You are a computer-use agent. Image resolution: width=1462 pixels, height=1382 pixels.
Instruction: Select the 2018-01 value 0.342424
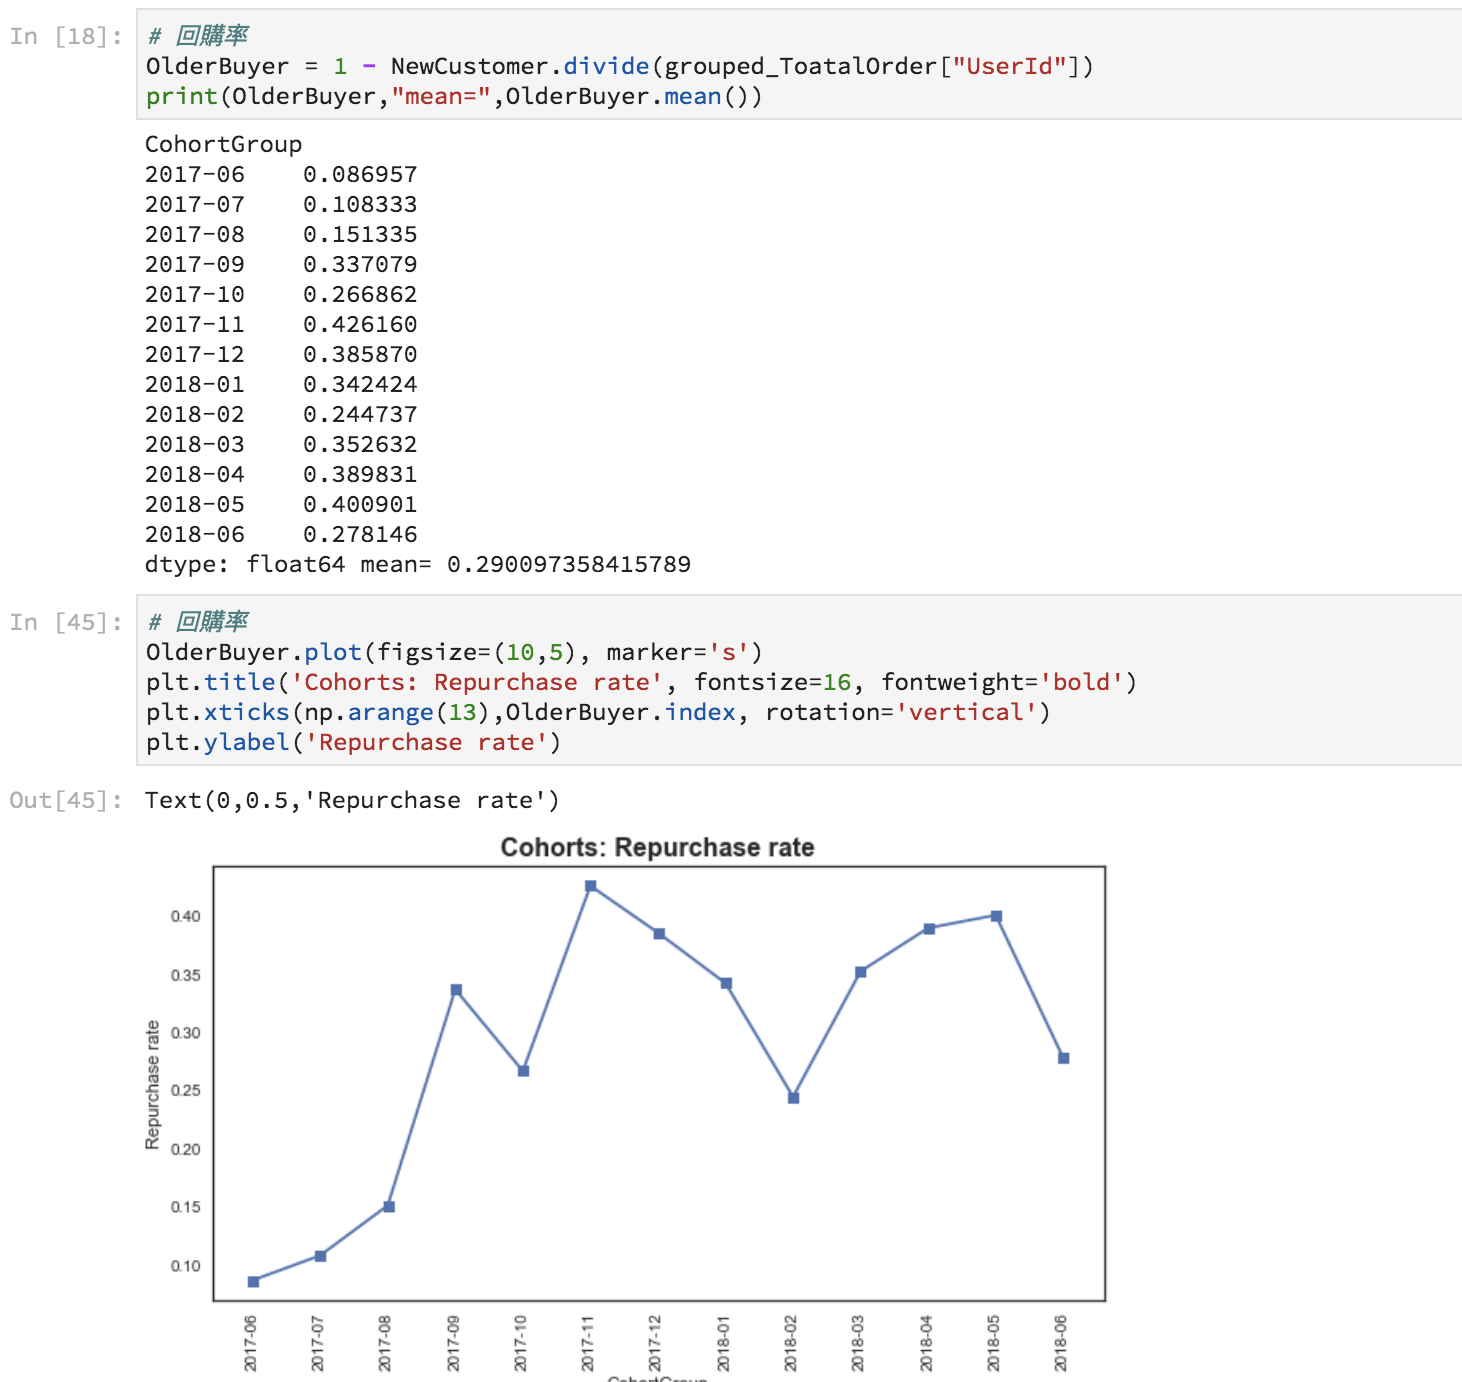(360, 384)
